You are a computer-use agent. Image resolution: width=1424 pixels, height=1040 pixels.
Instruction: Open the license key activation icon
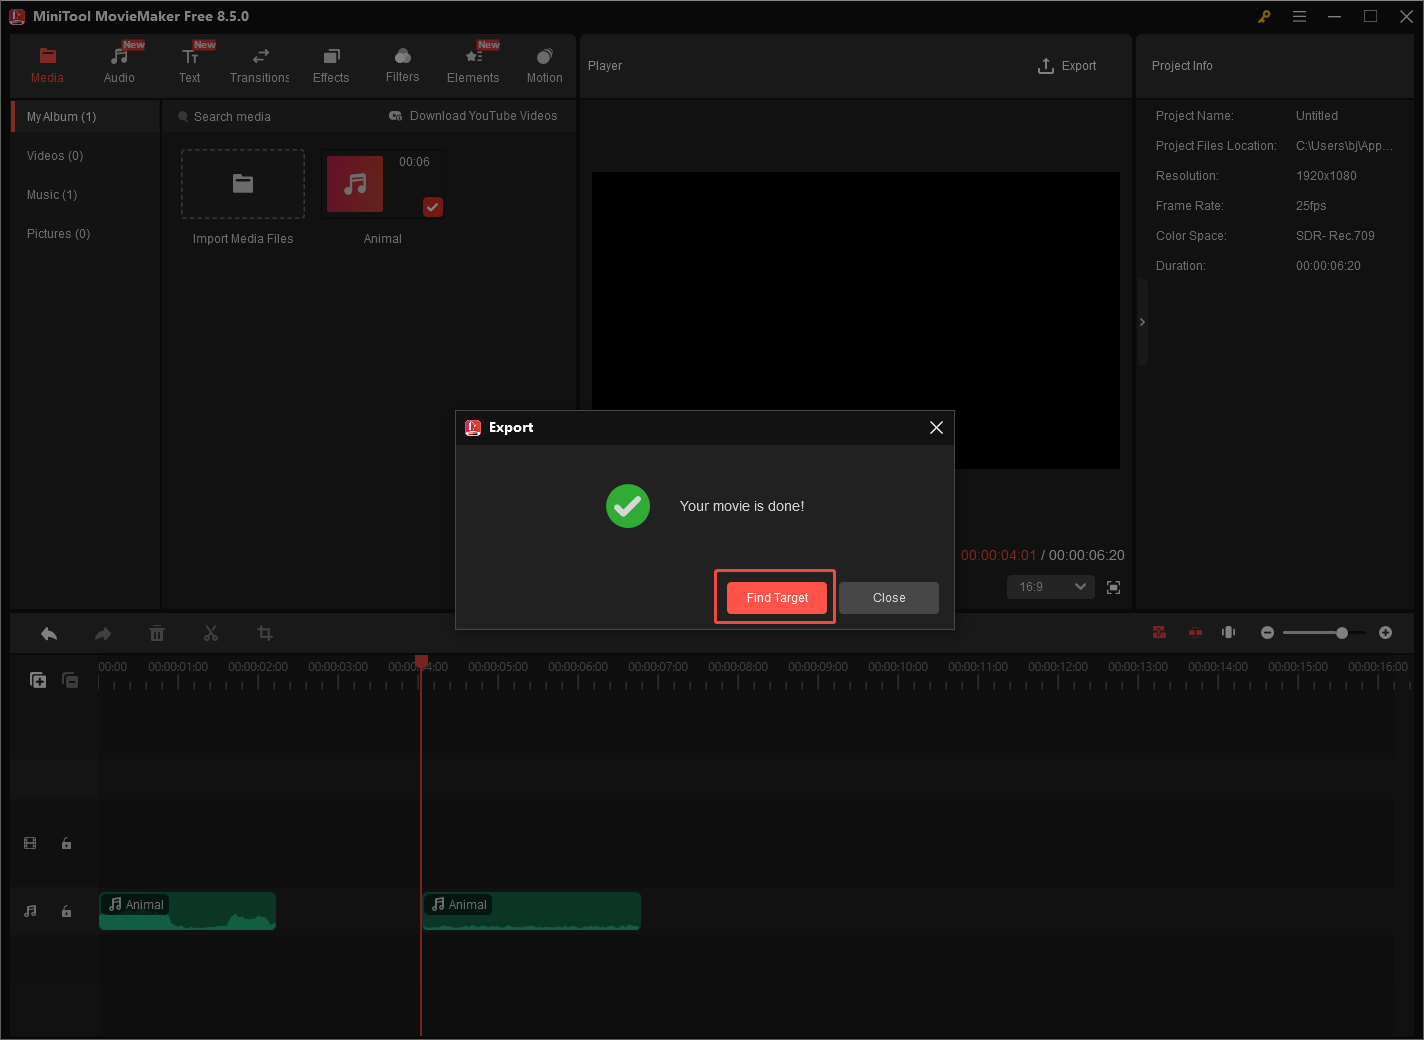click(x=1264, y=16)
